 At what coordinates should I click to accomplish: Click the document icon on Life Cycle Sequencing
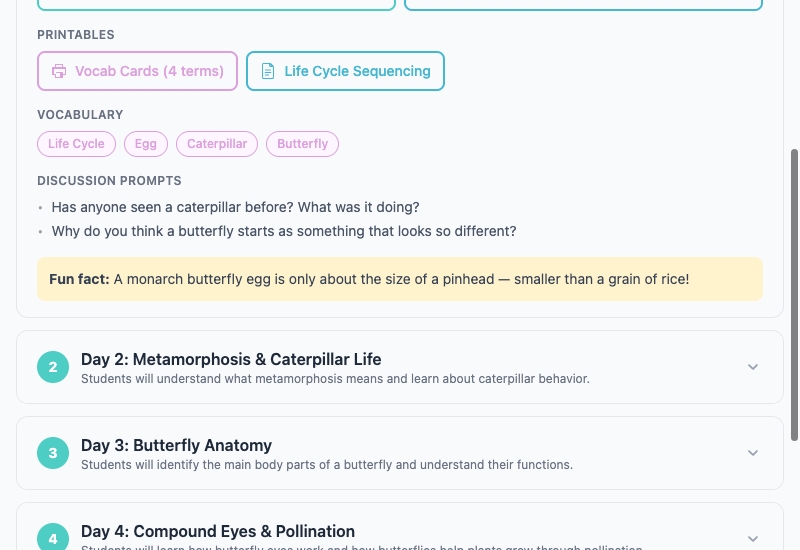click(x=268, y=71)
